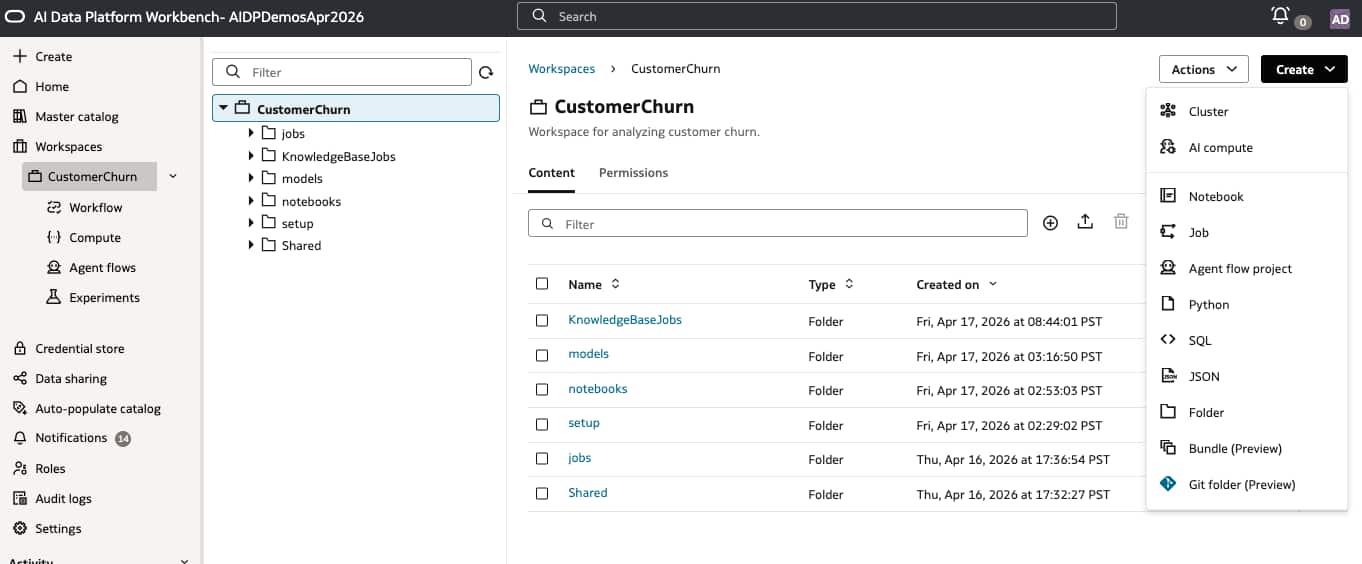The image size is (1362, 564).
Task: Choose Python from Create menu
Action: pyautogui.click(x=1247, y=304)
